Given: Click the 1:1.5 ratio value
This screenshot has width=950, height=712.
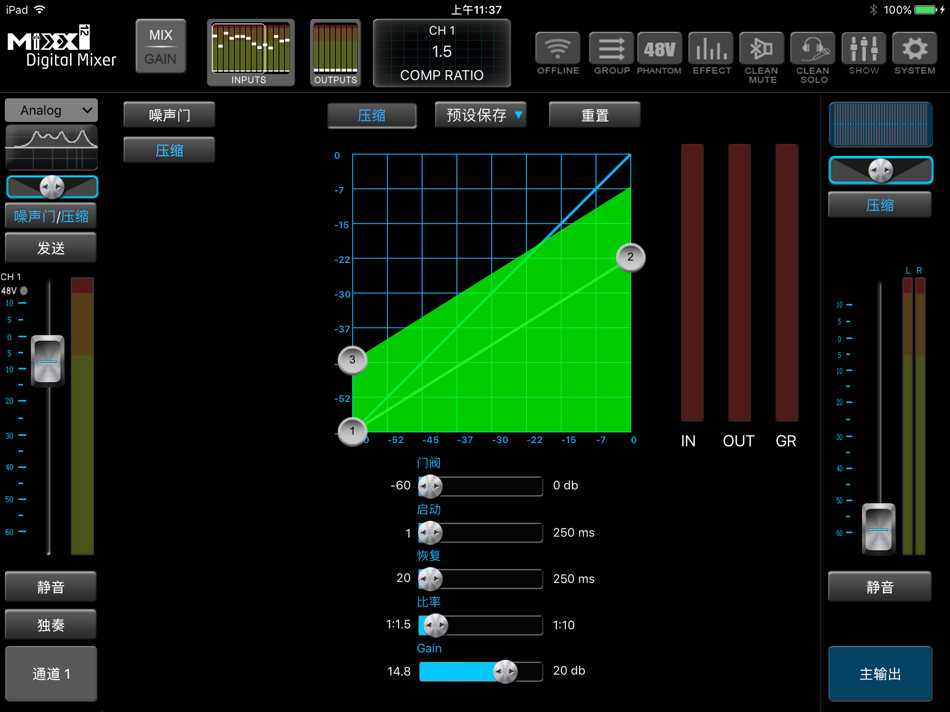Looking at the screenshot, I should pos(398,624).
